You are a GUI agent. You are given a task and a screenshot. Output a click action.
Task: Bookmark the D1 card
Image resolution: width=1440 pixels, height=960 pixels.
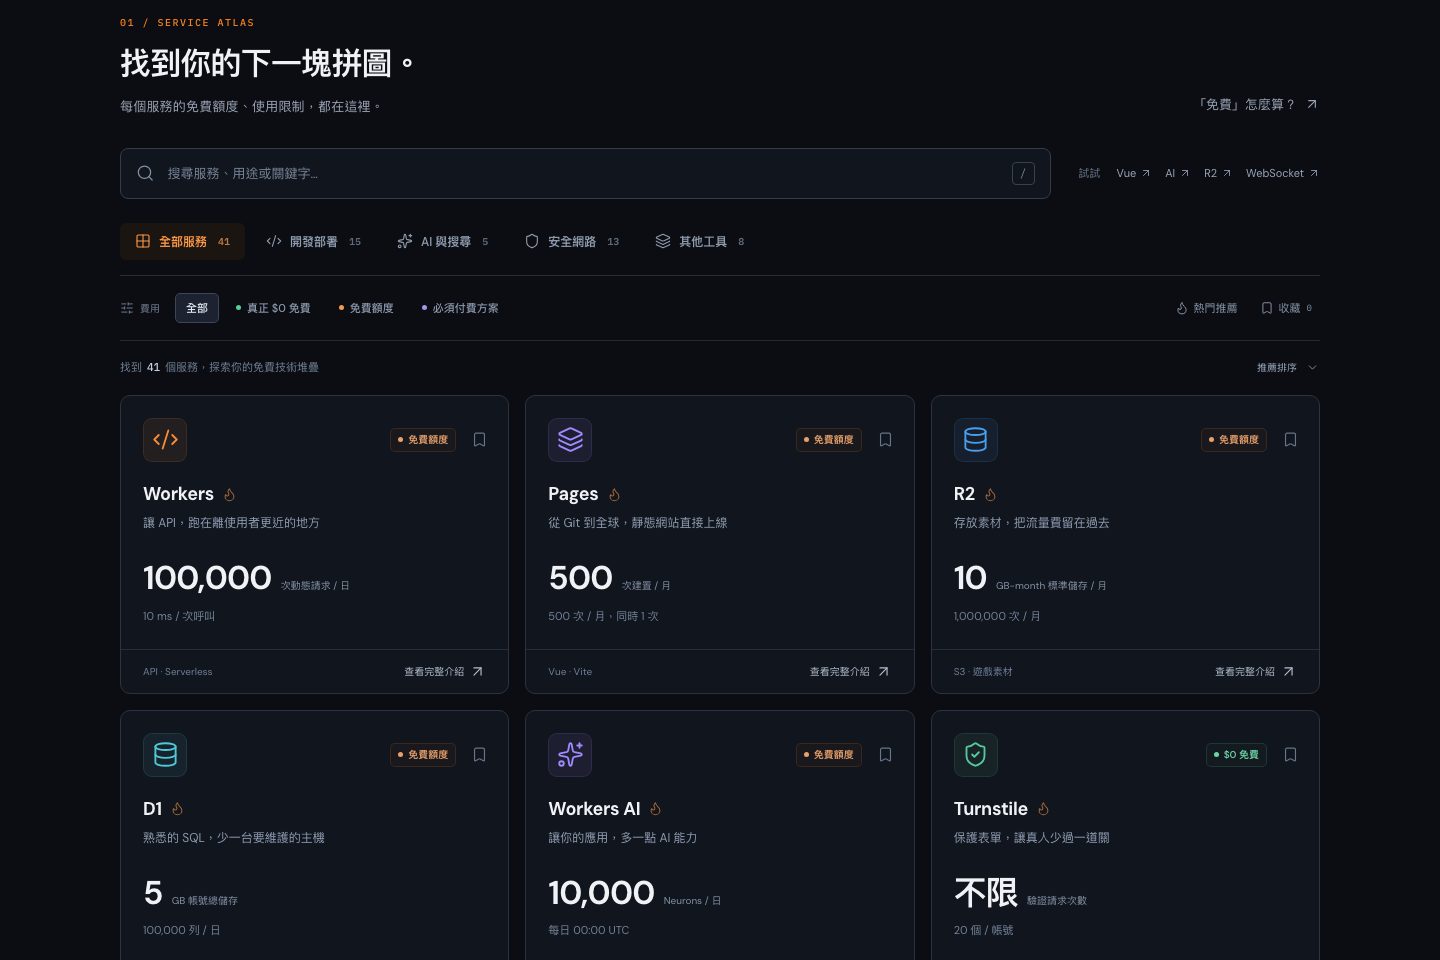[479, 754]
